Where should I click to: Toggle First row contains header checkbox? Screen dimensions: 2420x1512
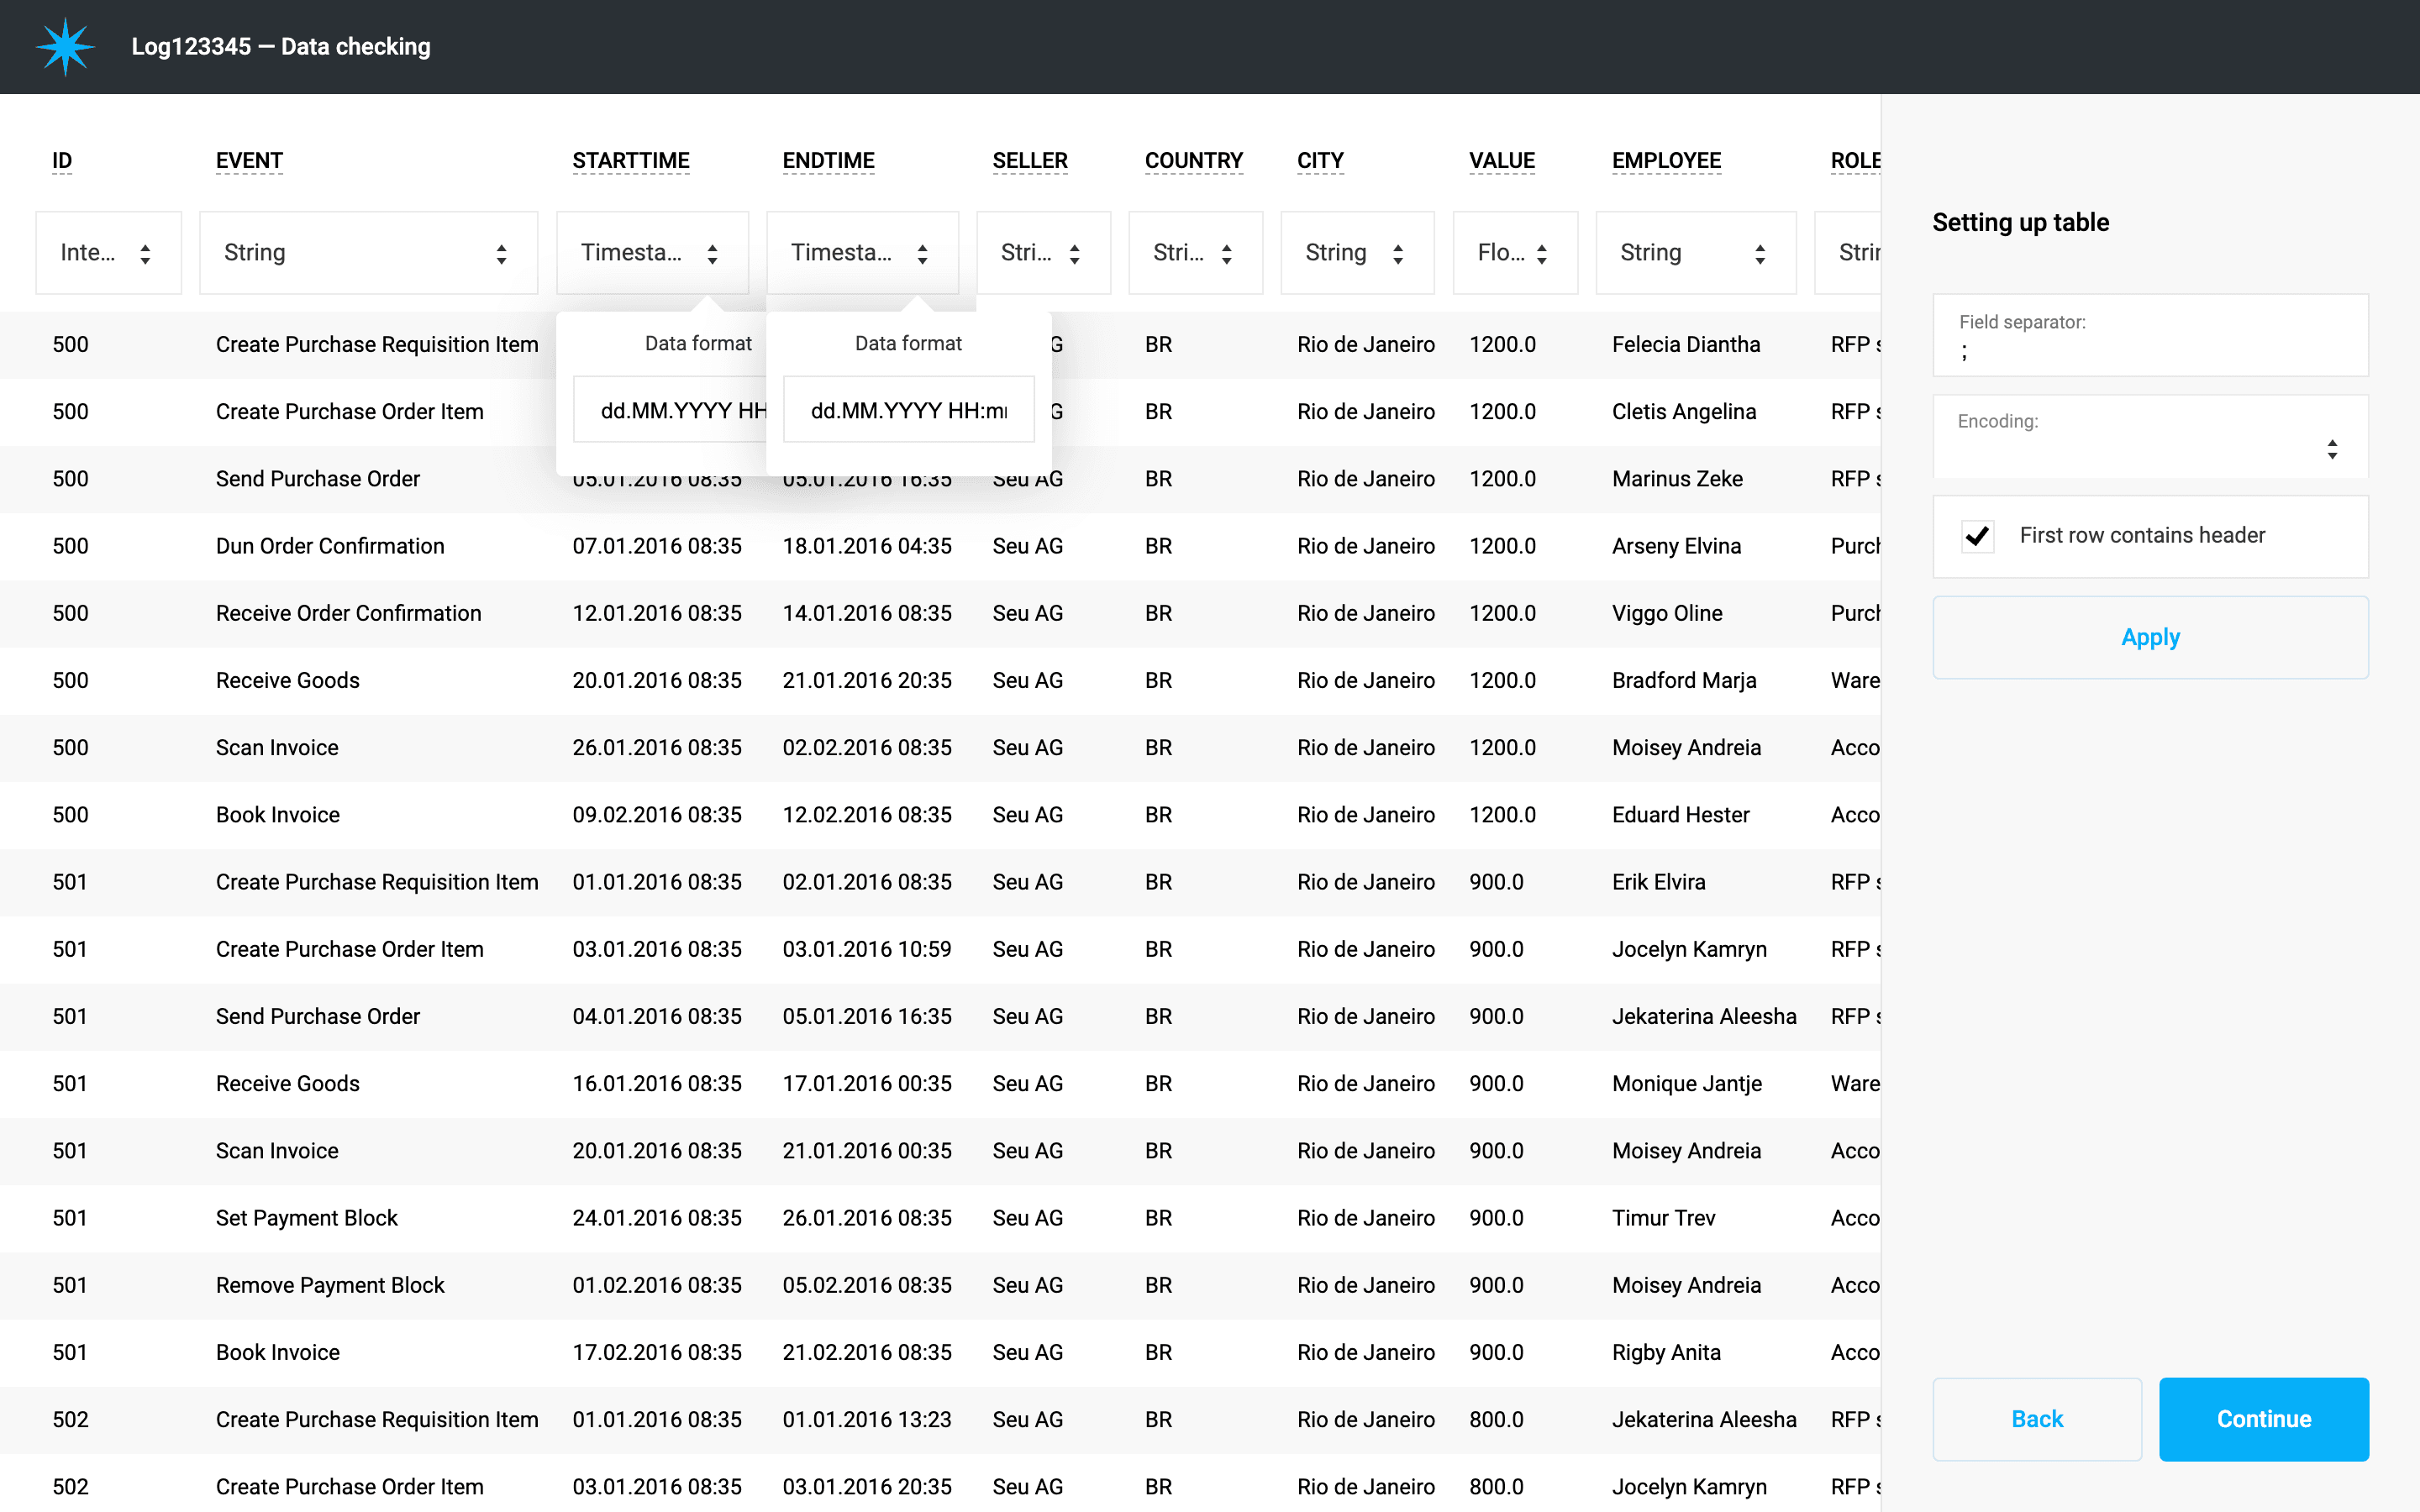1977,536
